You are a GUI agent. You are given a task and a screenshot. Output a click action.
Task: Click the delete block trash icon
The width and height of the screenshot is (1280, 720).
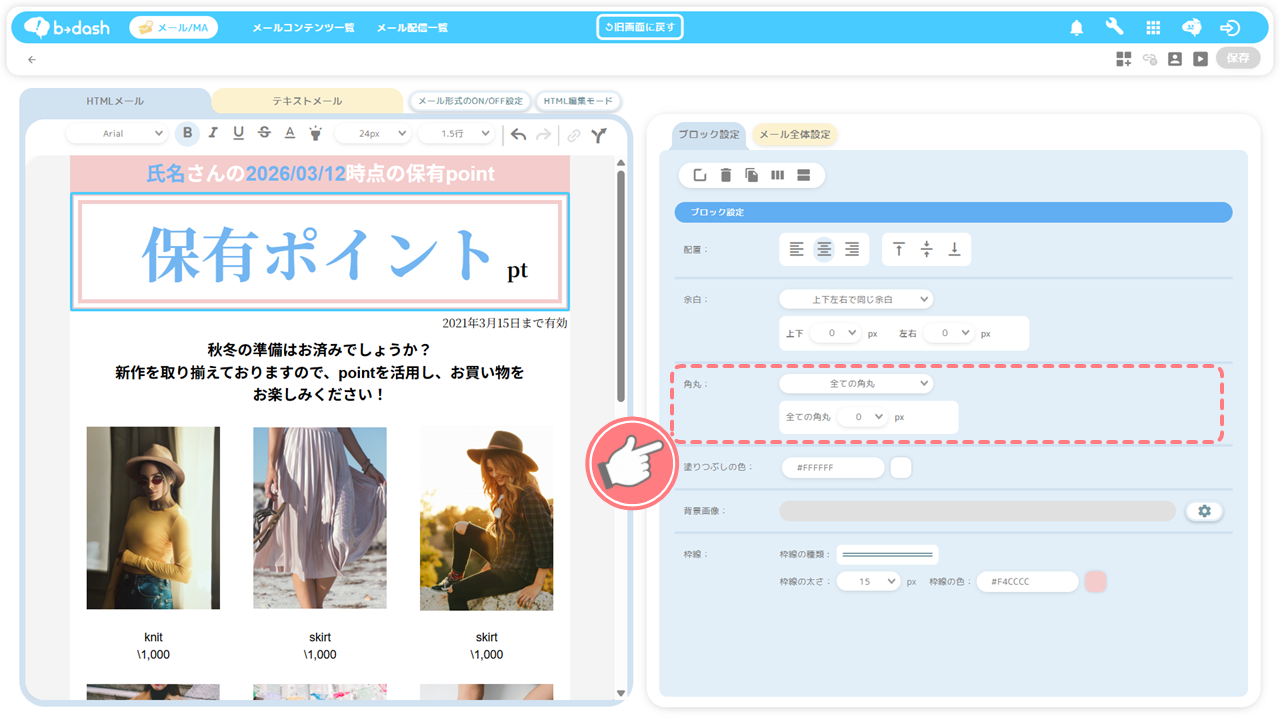tap(726, 176)
